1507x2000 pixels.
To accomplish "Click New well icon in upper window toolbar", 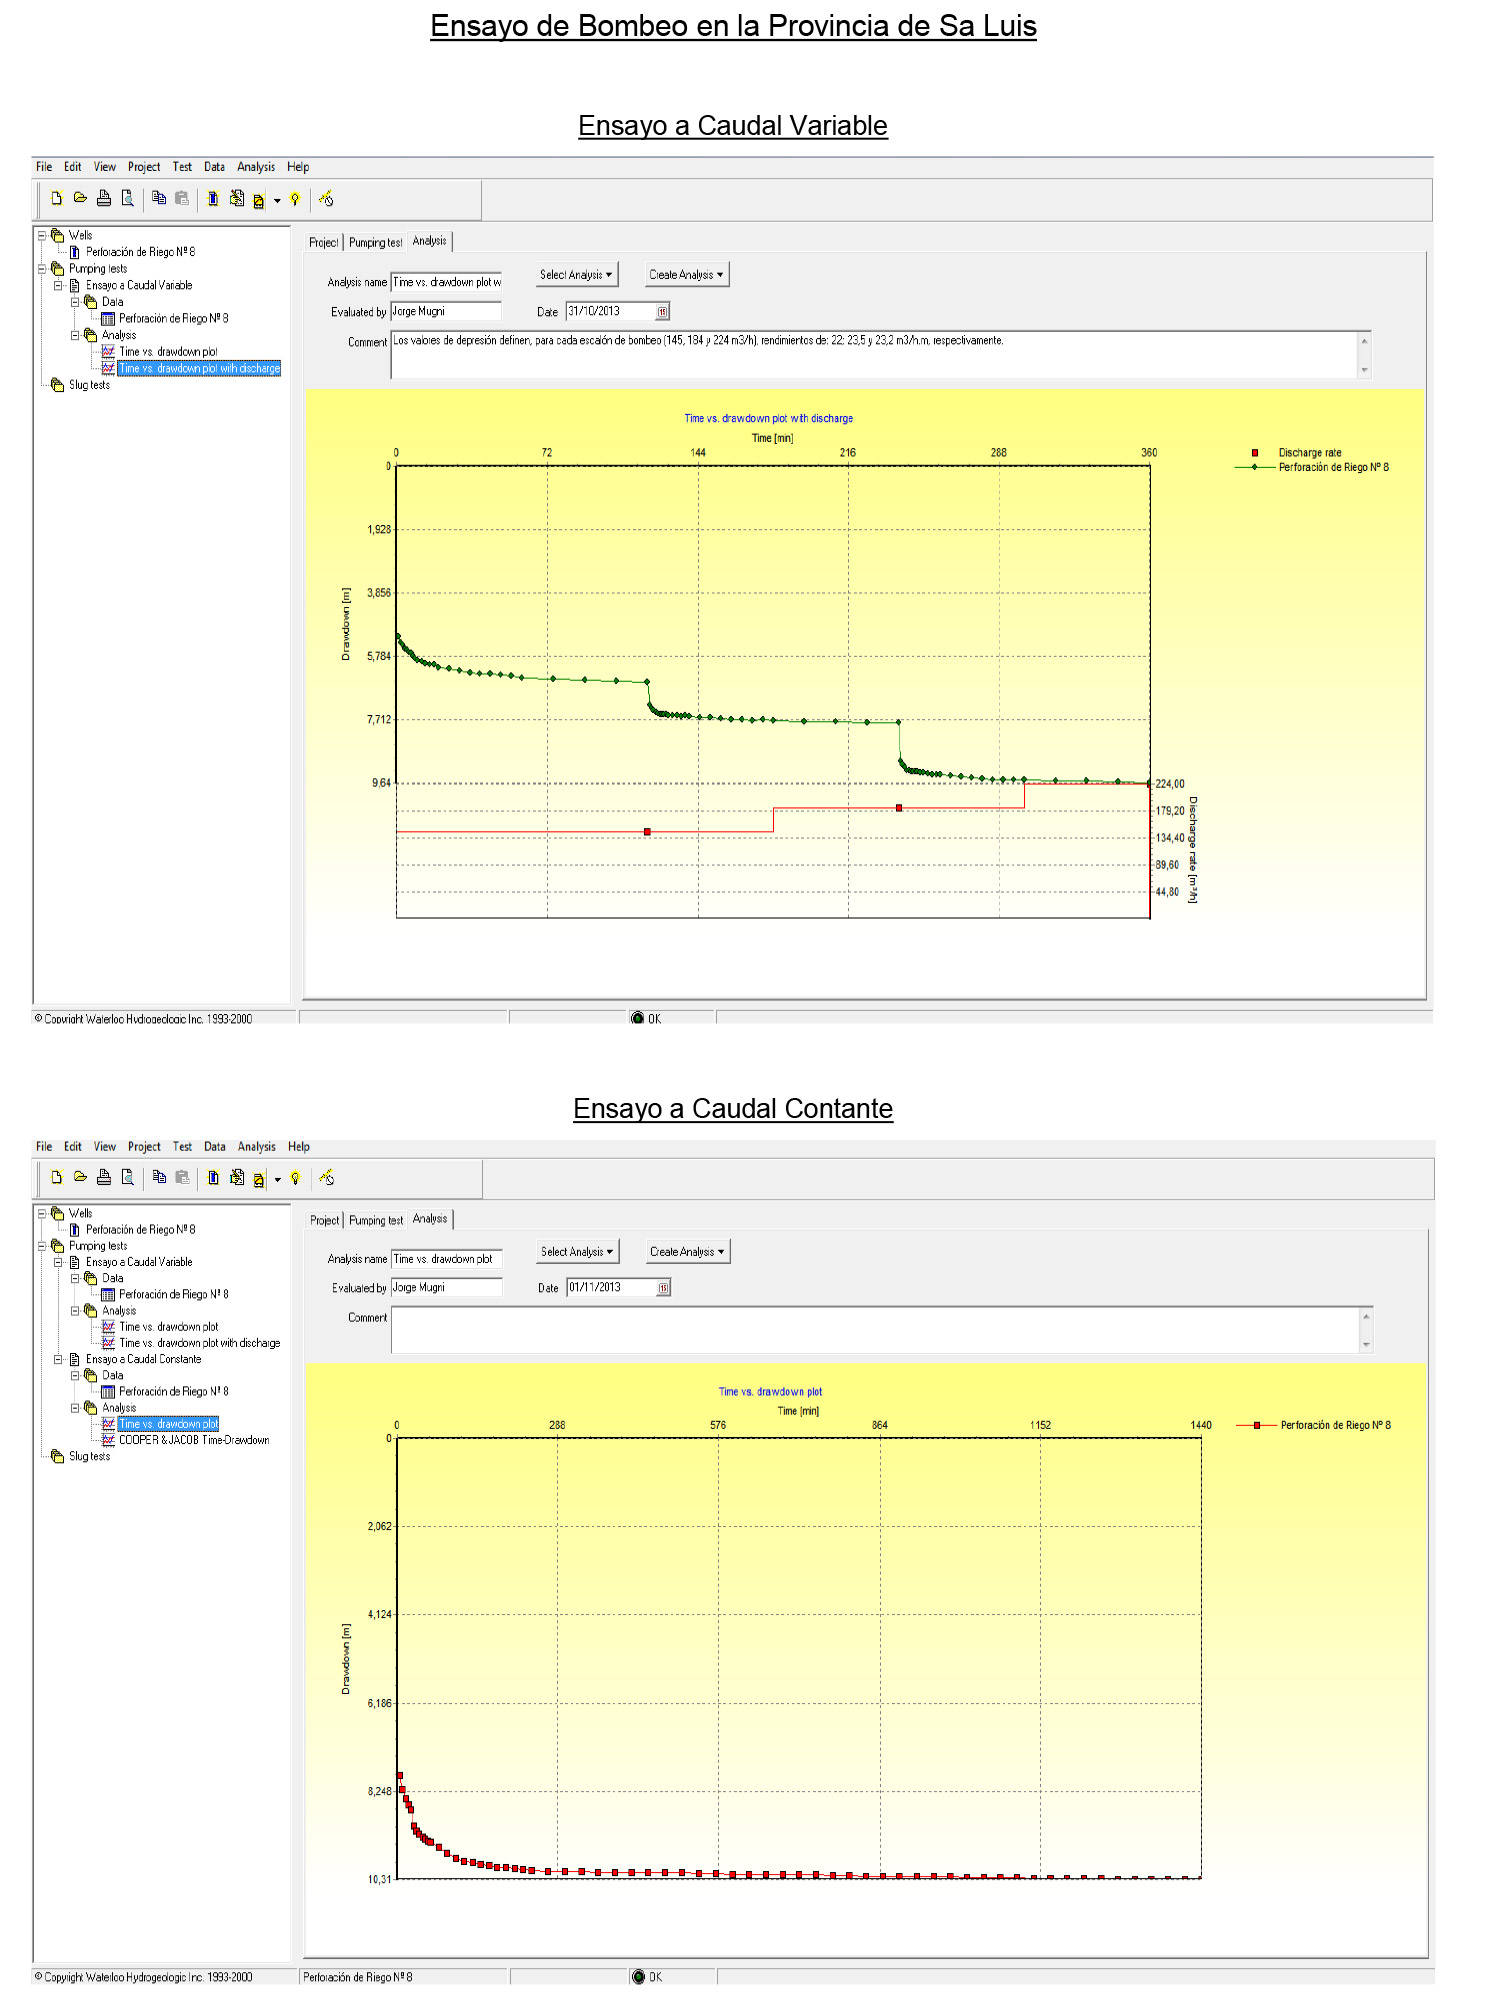I will (213, 199).
